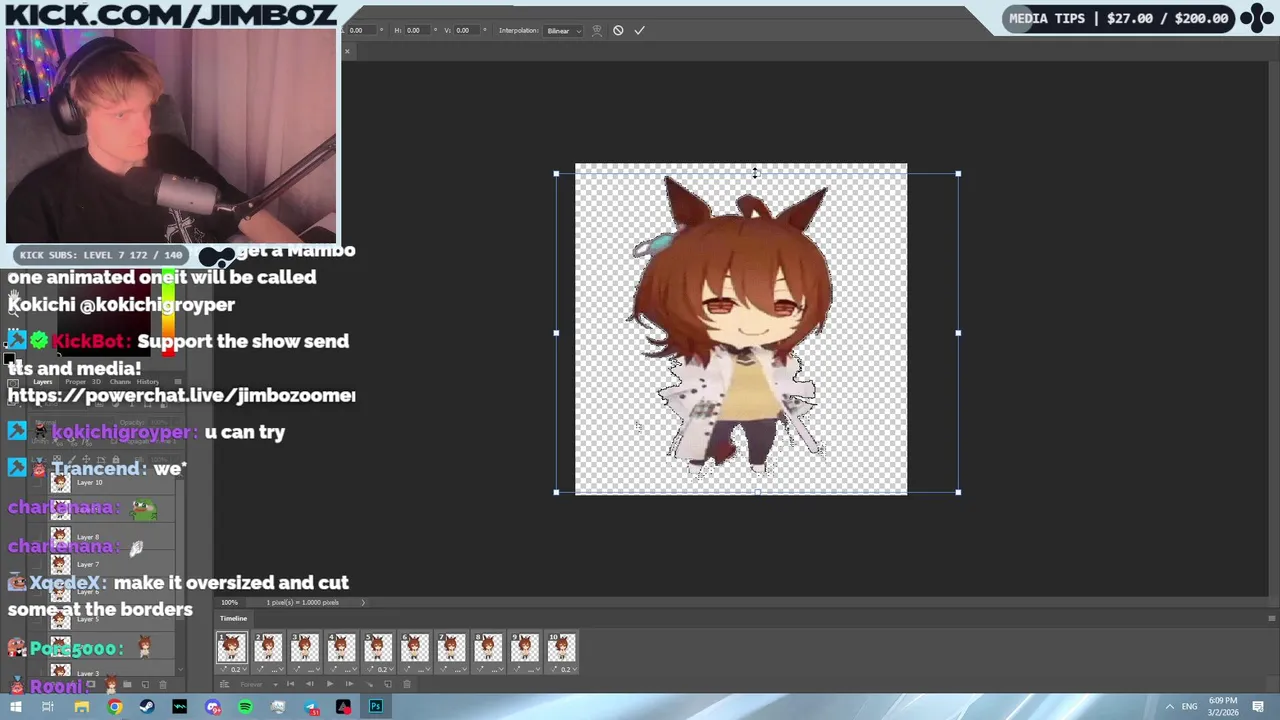Select timeline frame 1 thumbnail

click(231, 648)
